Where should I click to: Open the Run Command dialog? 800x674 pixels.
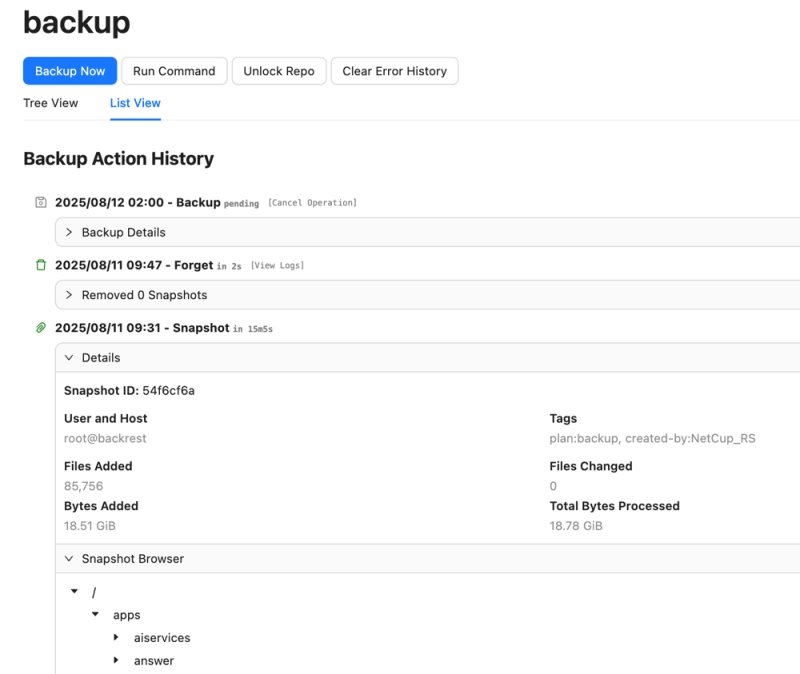(x=174, y=71)
